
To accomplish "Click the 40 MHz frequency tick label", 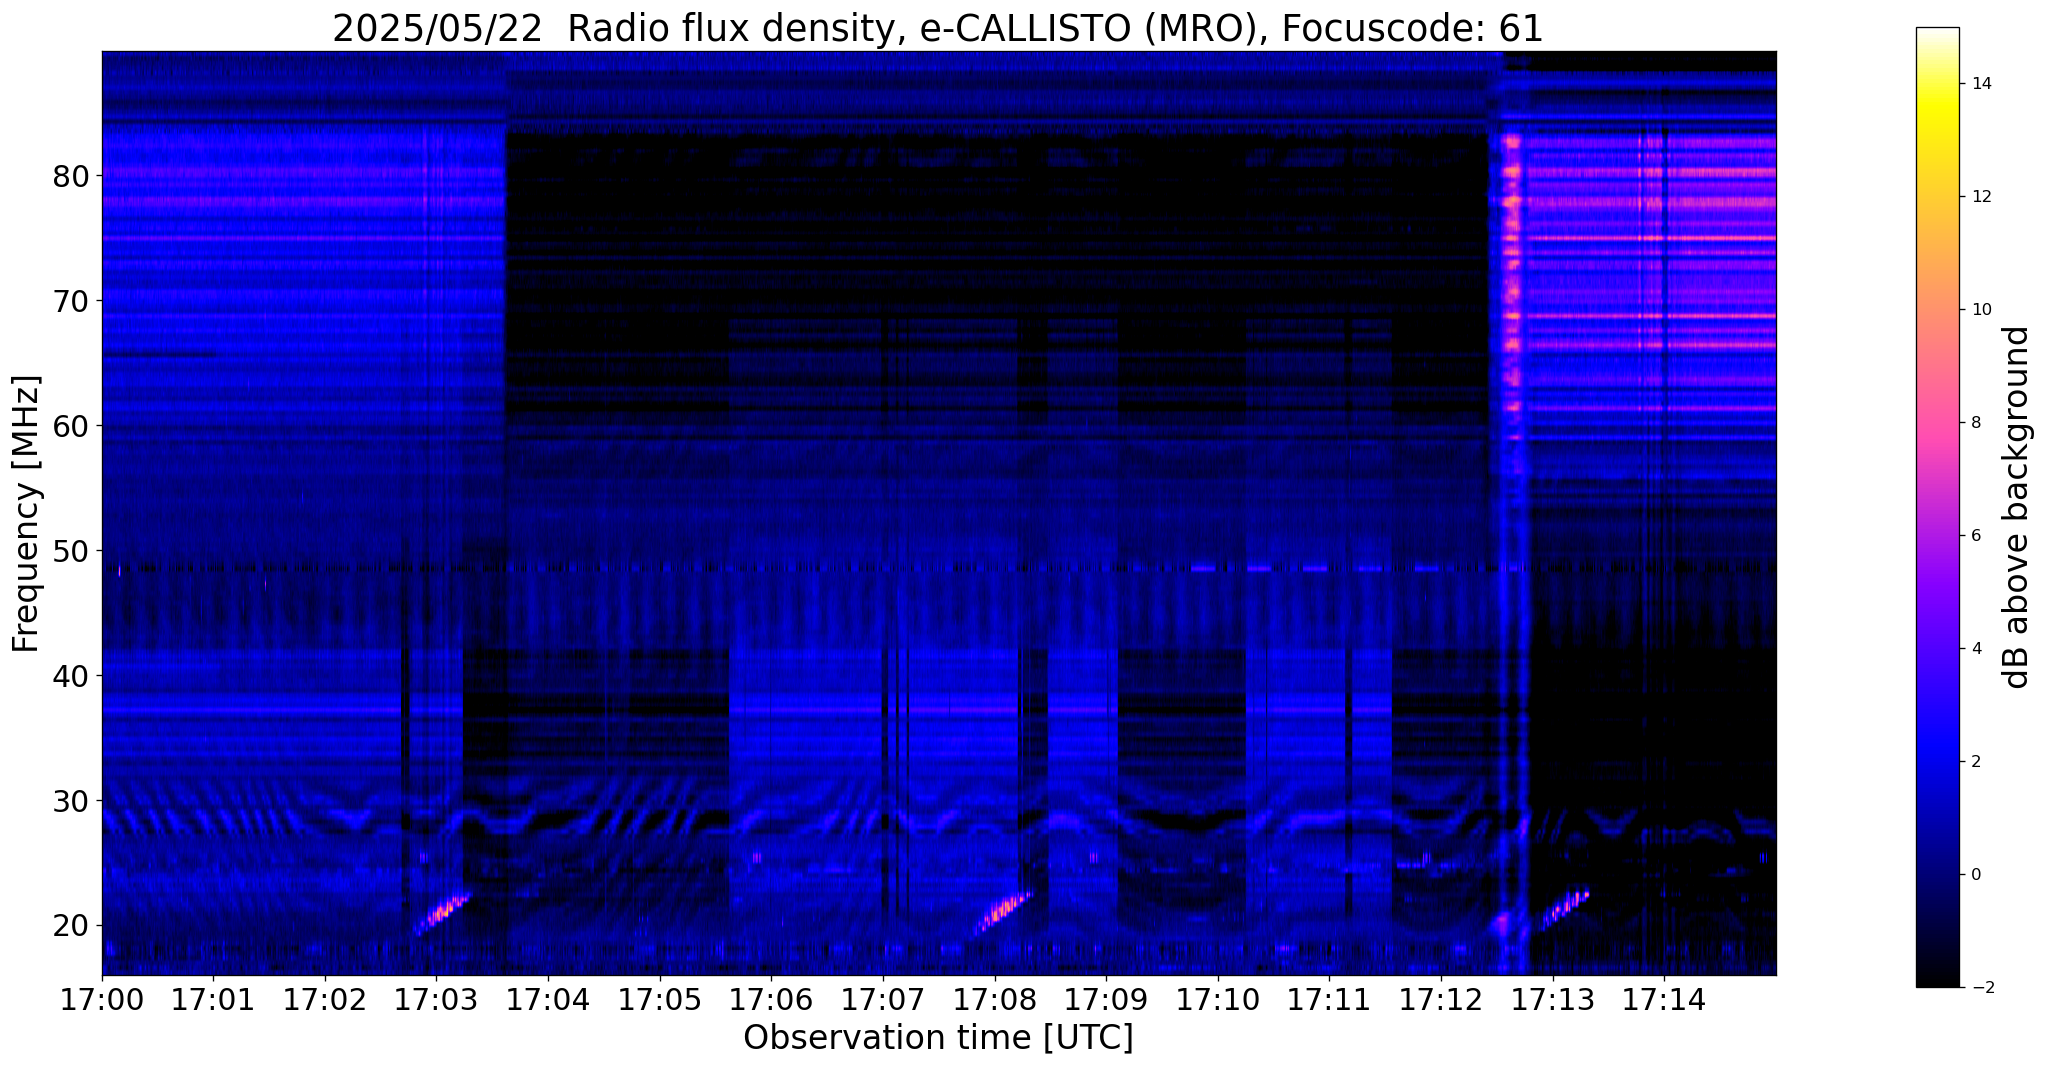I will tap(70, 675).
